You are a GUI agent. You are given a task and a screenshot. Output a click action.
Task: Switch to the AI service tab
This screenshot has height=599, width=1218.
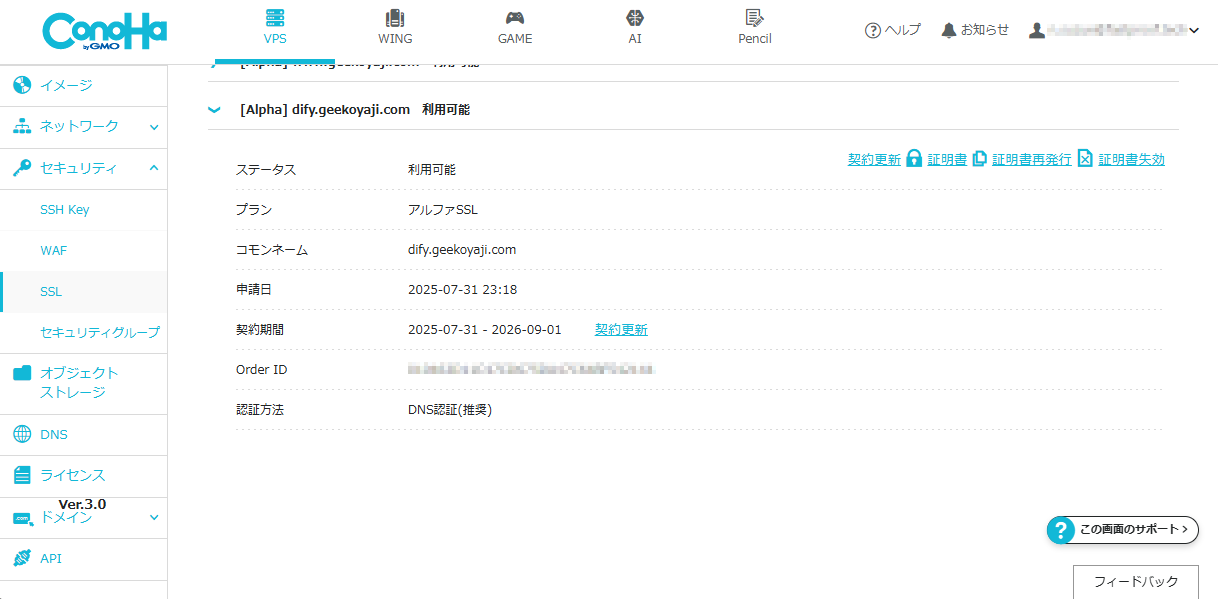[635, 28]
